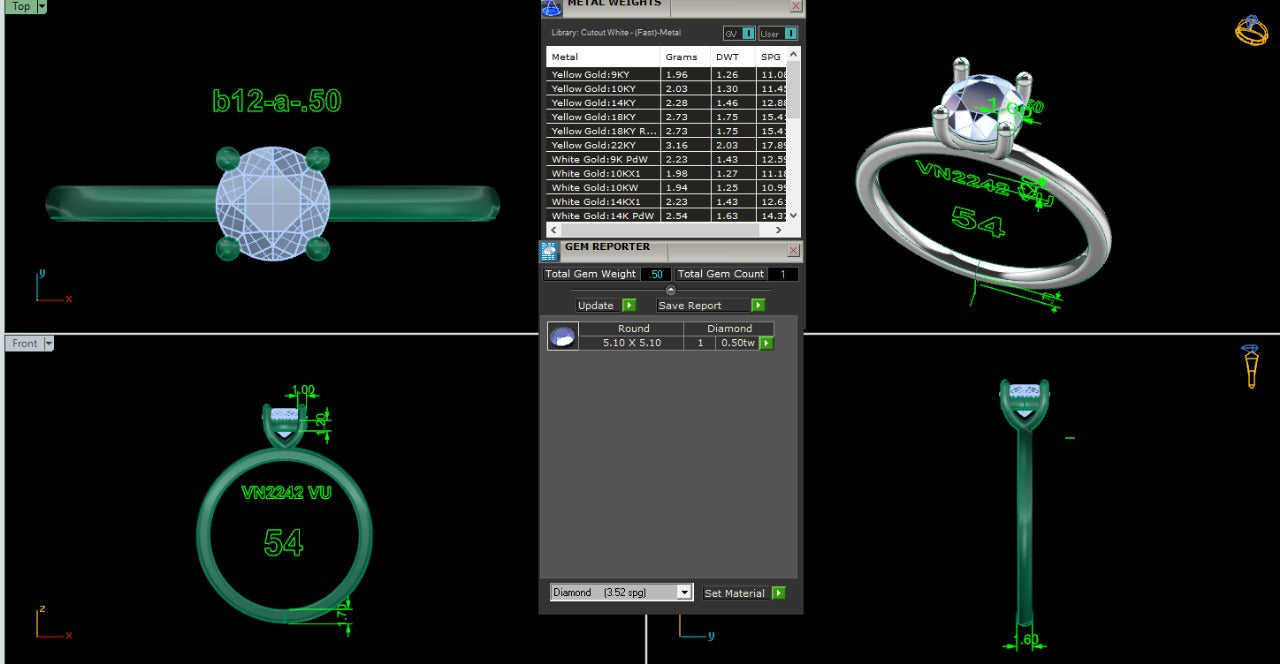Click the Diamond cell in gem table
The width and height of the screenshot is (1280, 664).
[x=729, y=328]
